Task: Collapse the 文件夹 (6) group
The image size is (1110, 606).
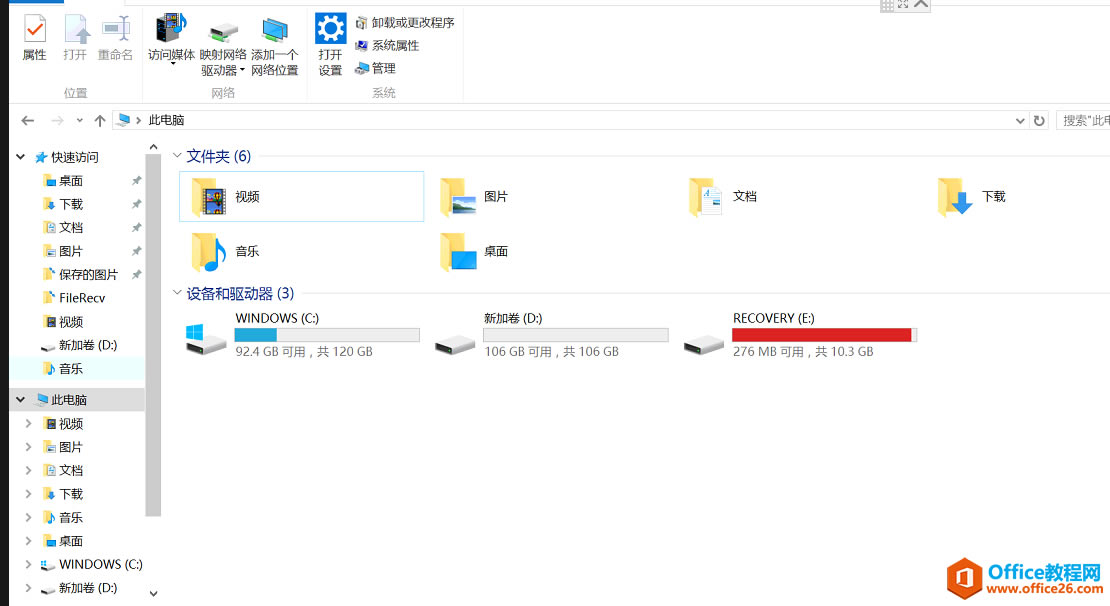Action: 177,155
